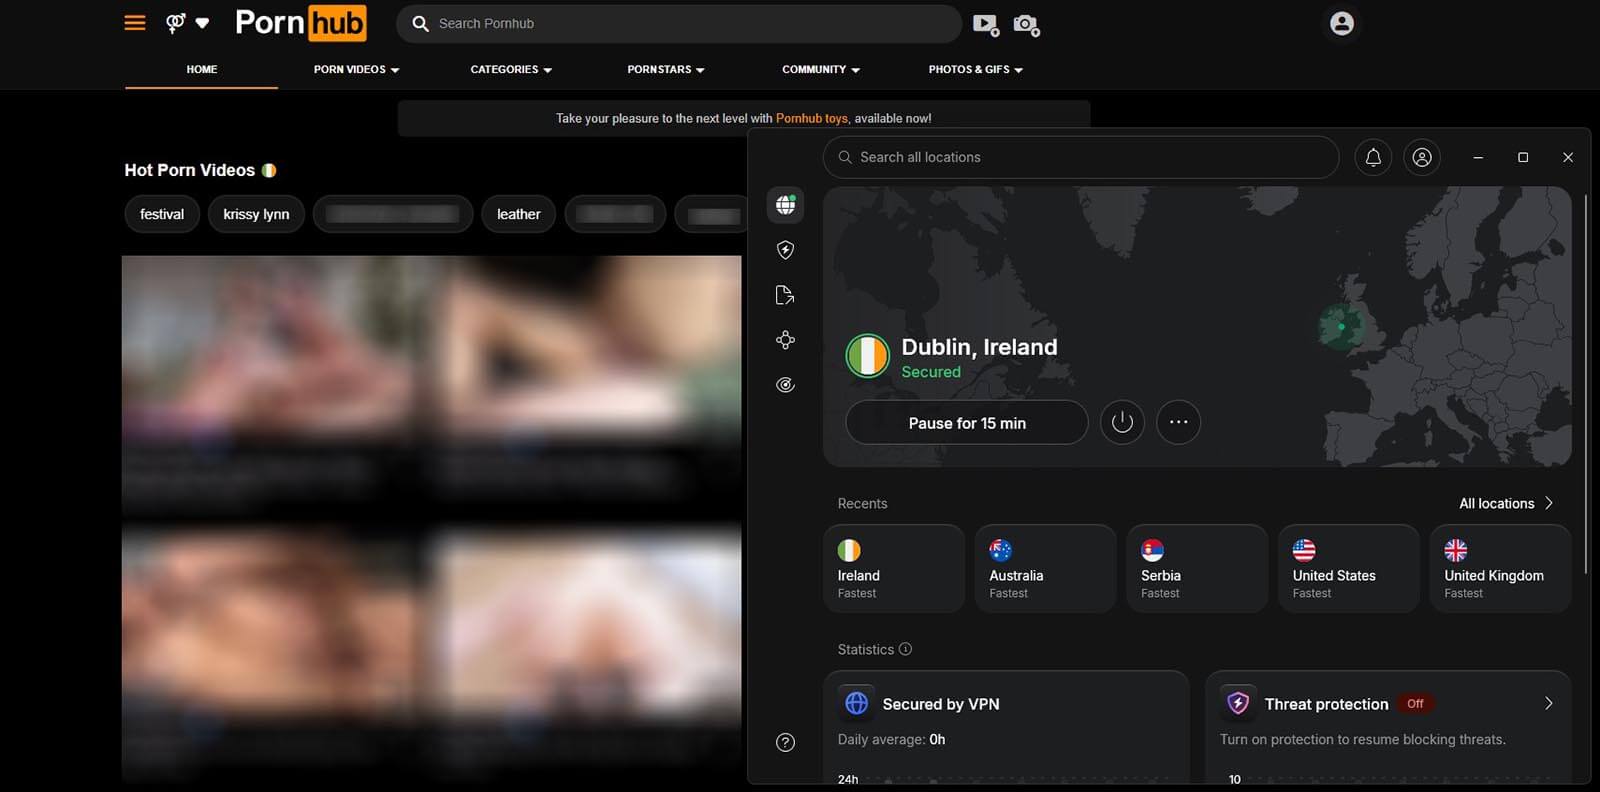1600x792 pixels.
Task: Expand Threat protection card chevron
Action: point(1548,703)
